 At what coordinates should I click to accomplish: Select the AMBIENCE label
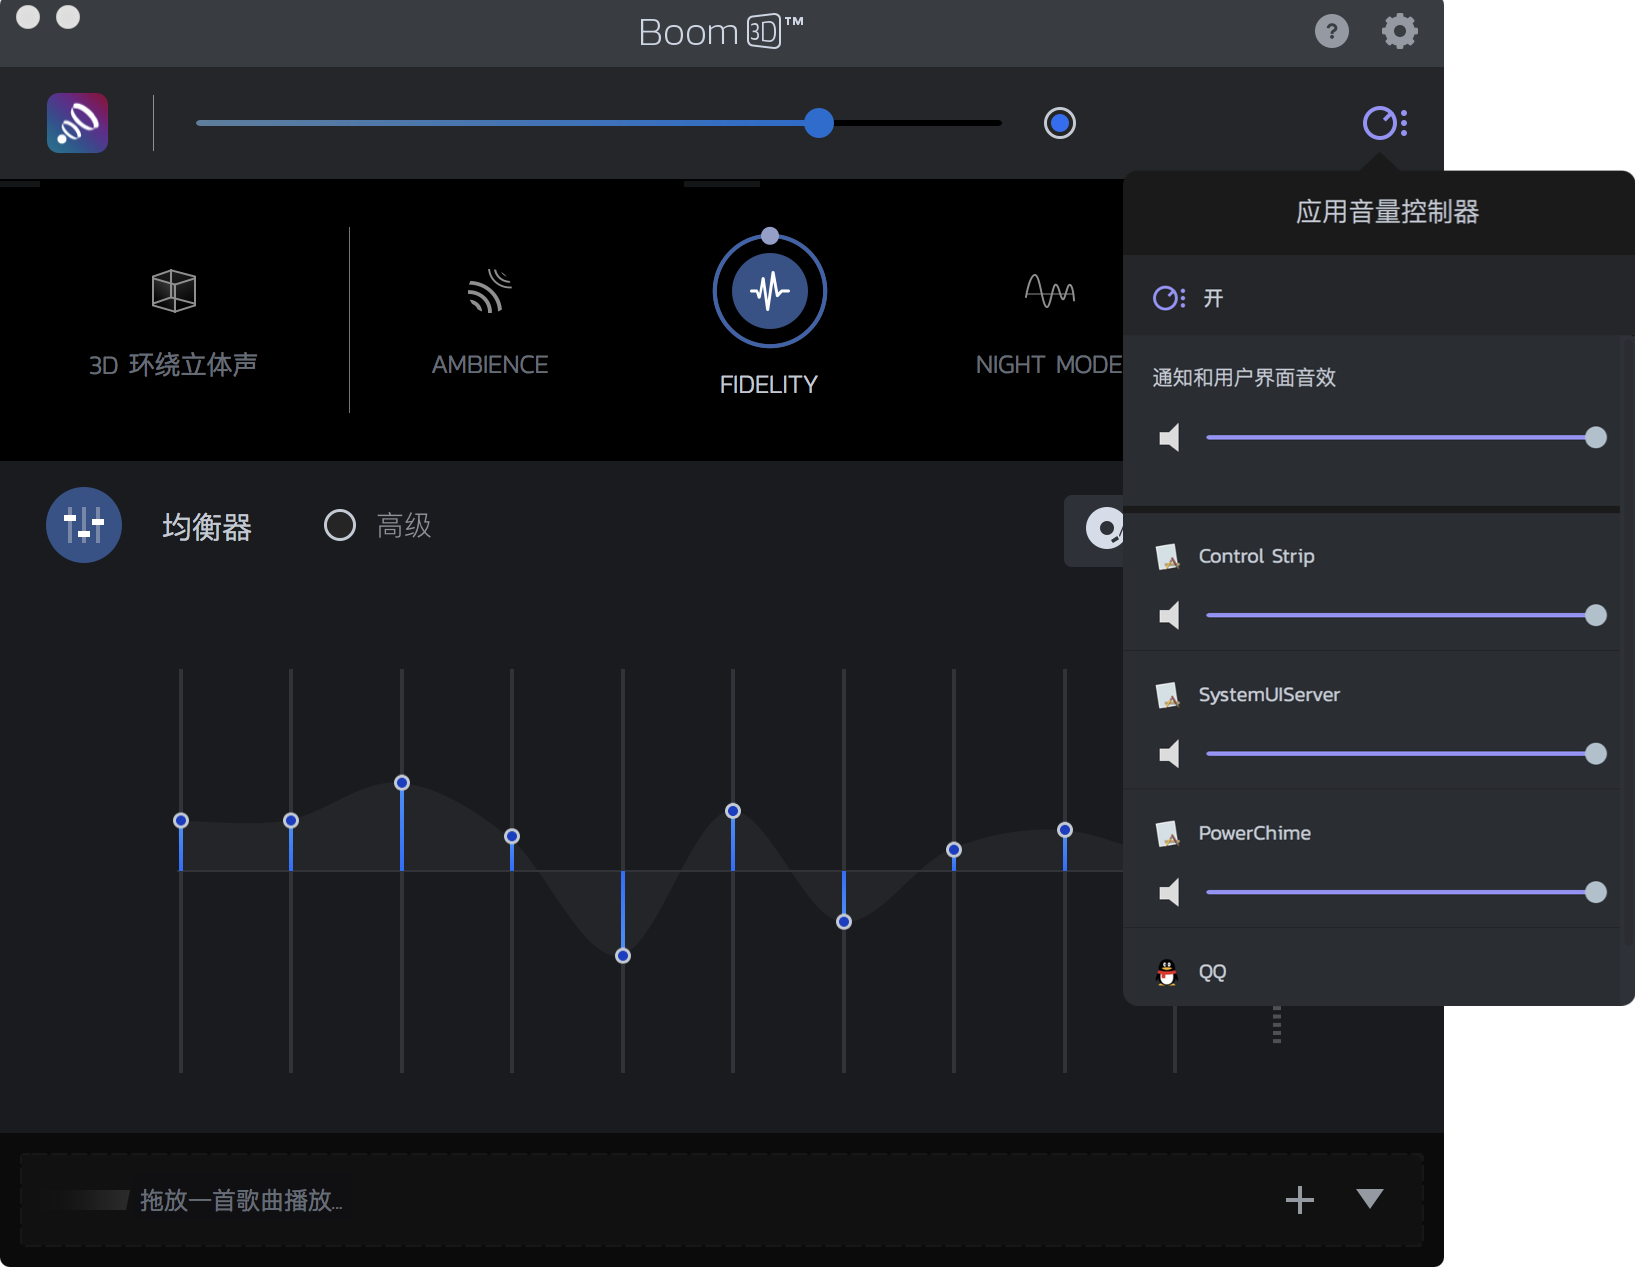point(490,365)
